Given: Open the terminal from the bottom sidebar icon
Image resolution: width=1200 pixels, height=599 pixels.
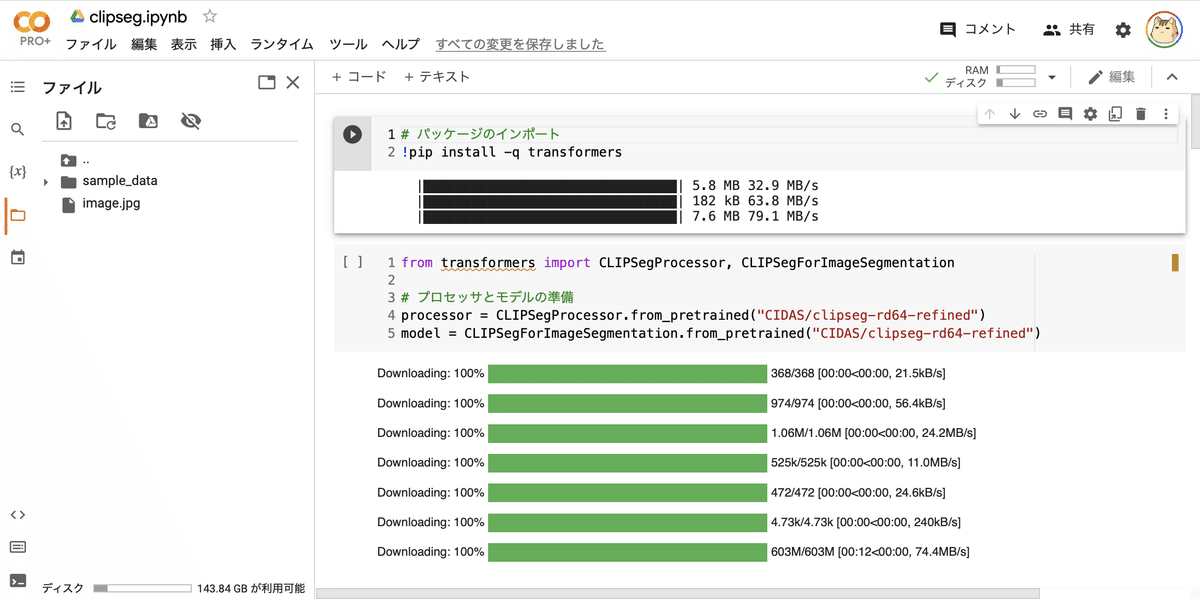Looking at the screenshot, I should click(17, 581).
